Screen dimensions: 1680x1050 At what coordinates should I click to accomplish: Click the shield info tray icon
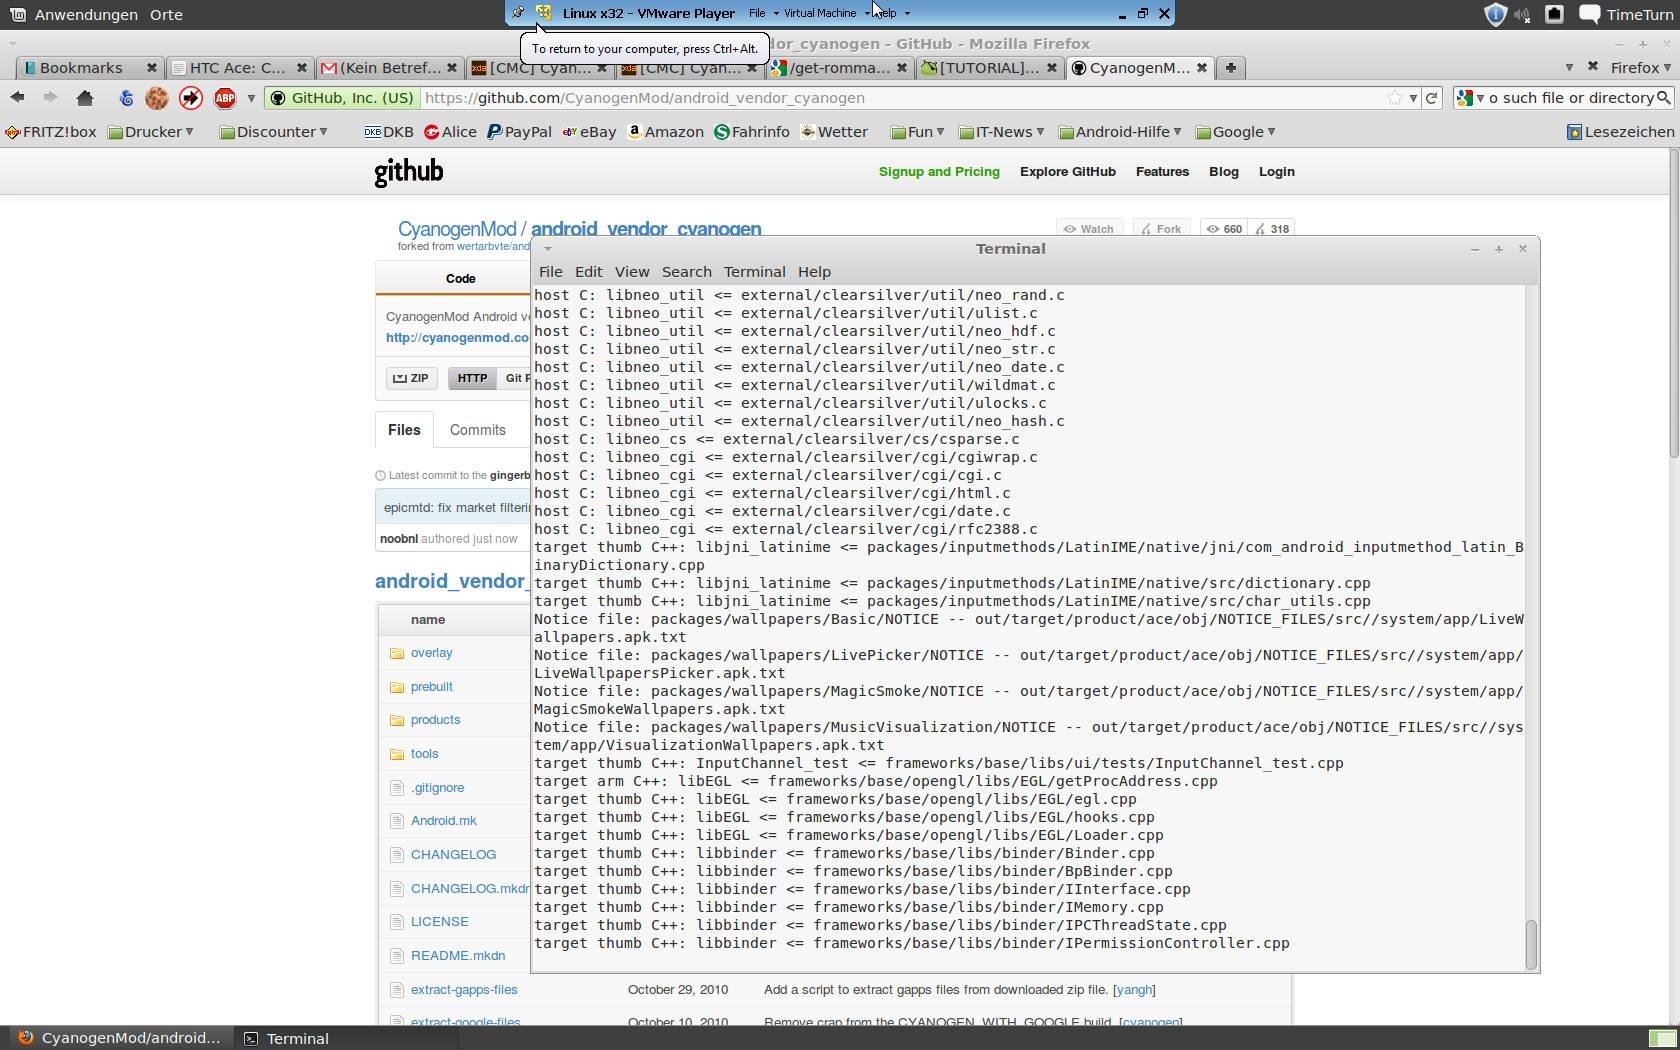click(x=1494, y=14)
